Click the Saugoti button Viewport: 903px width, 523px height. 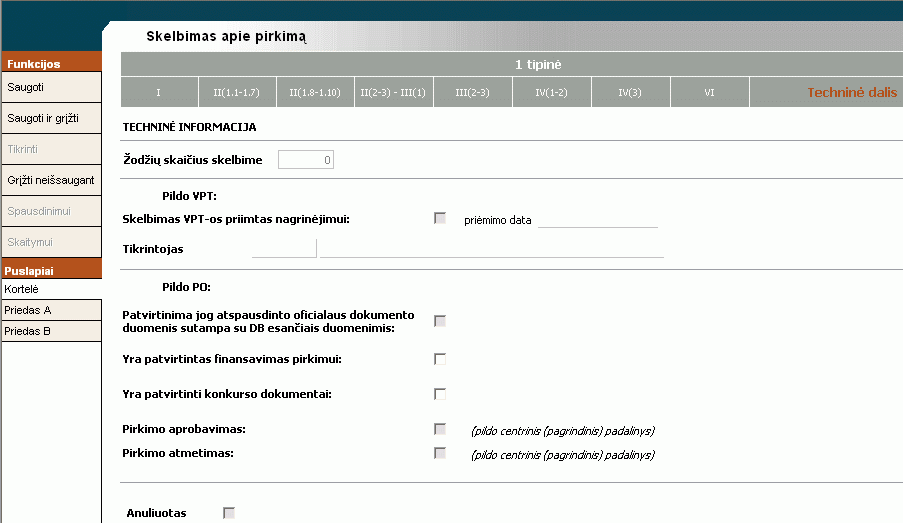coord(51,88)
